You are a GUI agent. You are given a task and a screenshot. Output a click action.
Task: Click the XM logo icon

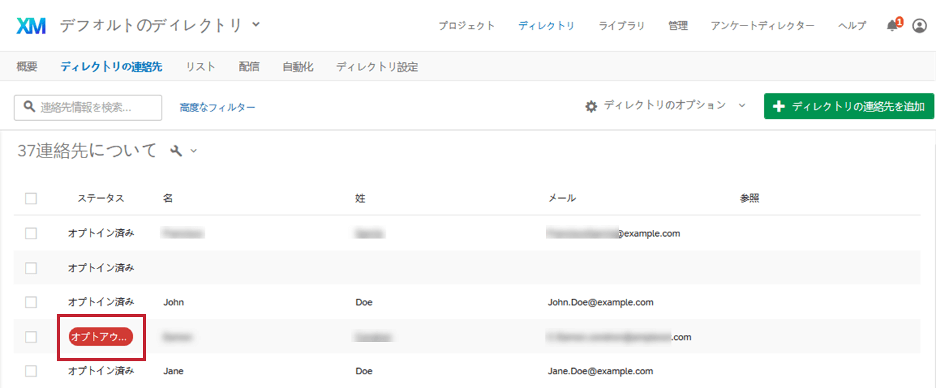coord(31,26)
